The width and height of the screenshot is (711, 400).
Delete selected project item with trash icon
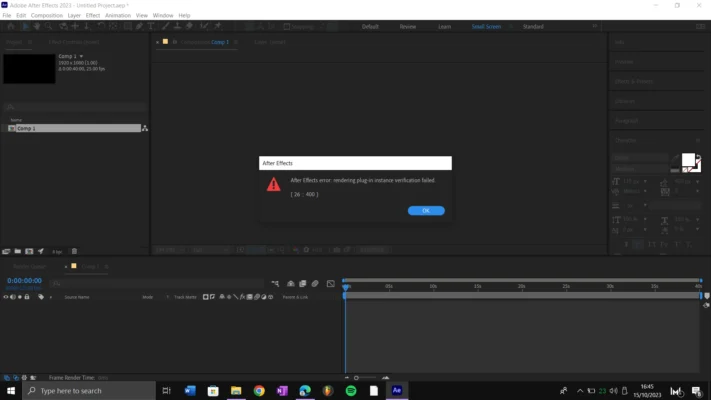coord(74,251)
